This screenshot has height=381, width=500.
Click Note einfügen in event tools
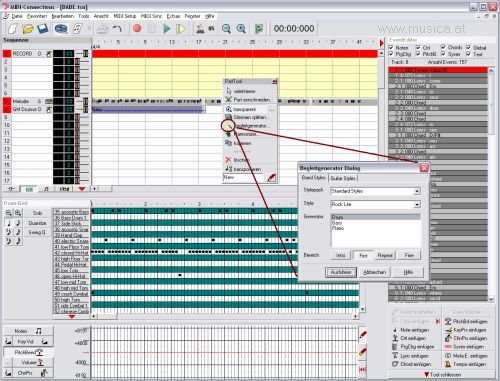pos(411,330)
